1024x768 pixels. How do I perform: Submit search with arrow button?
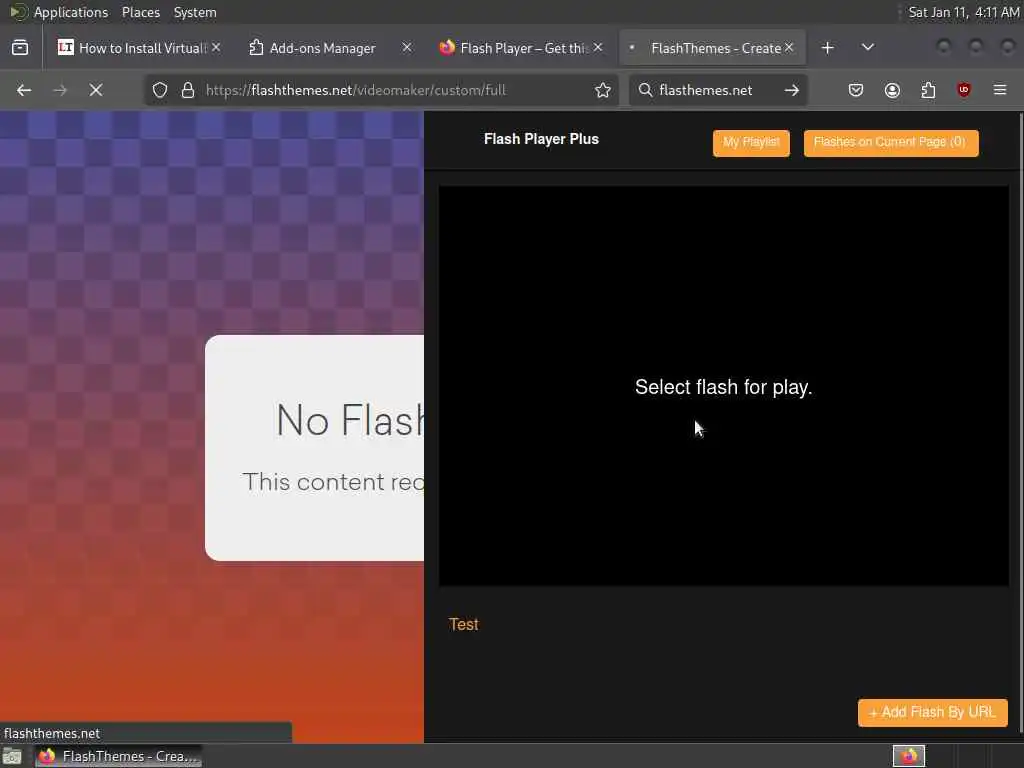(792, 90)
